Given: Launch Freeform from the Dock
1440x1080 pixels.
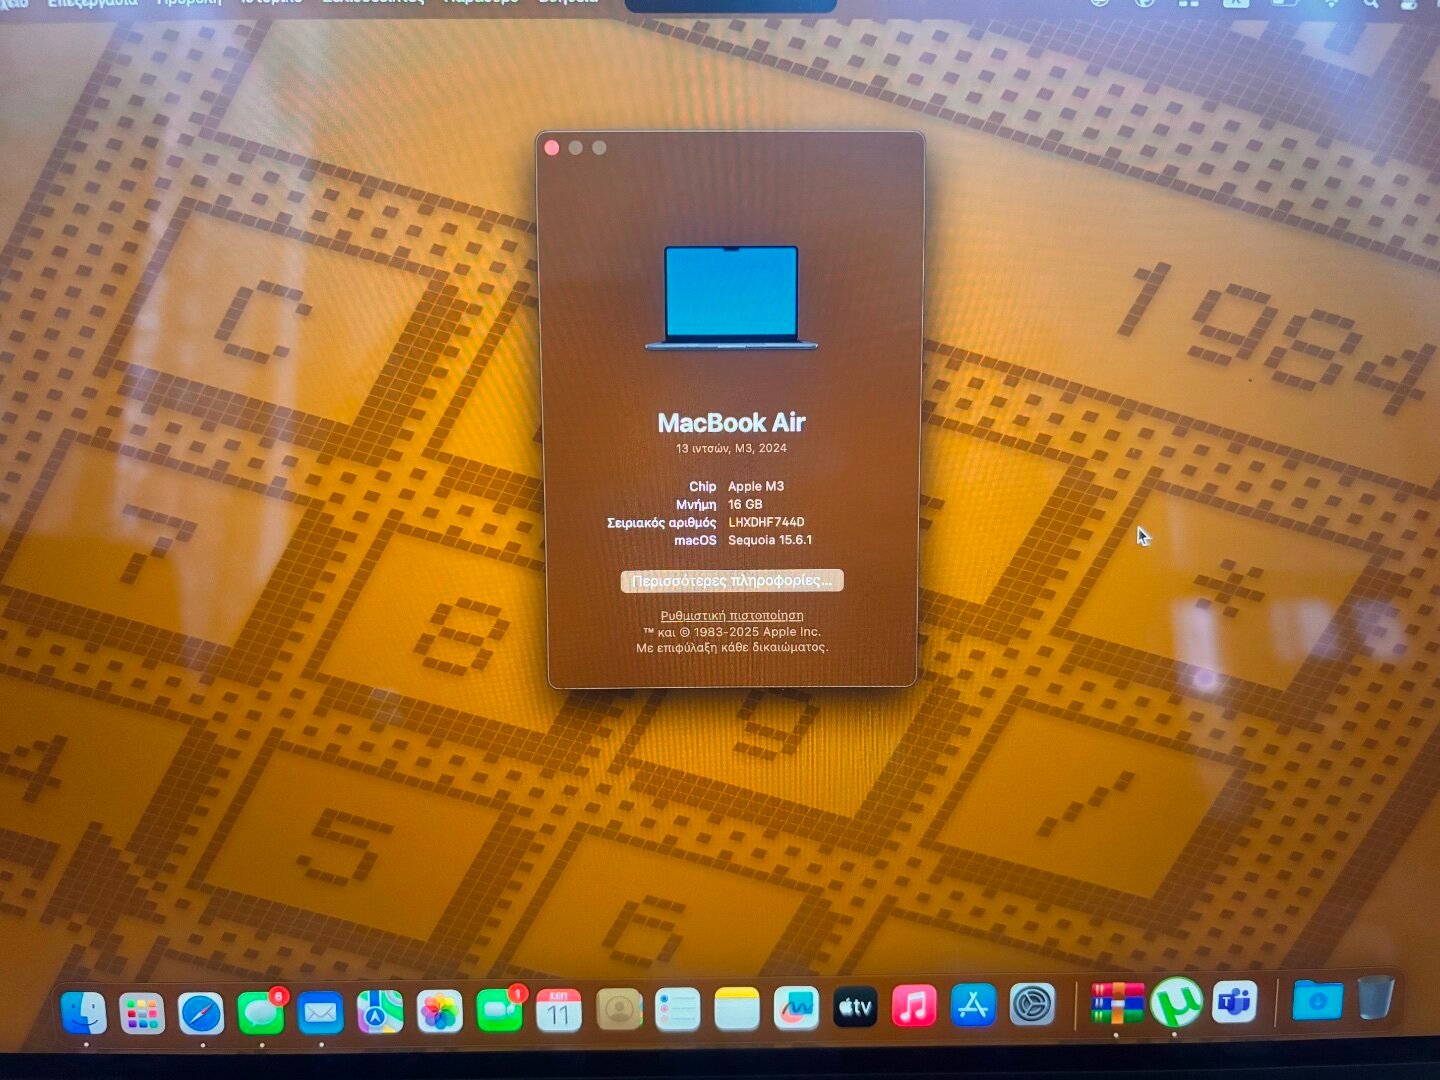Looking at the screenshot, I should [x=796, y=1008].
